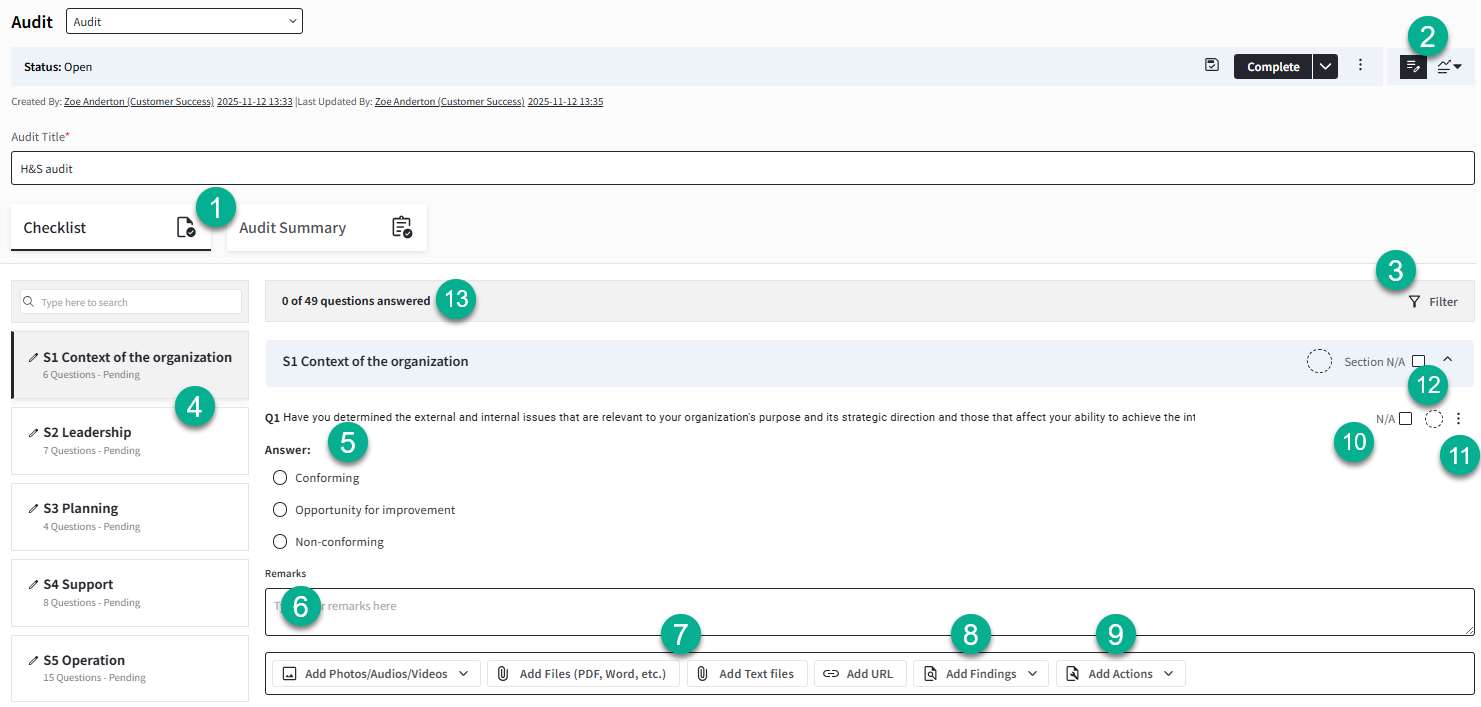Click the Add Actions document icon

[x=1073, y=674]
